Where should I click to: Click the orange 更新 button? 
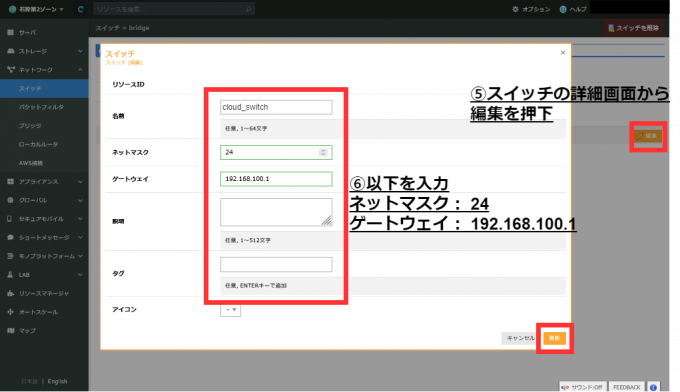point(555,338)
